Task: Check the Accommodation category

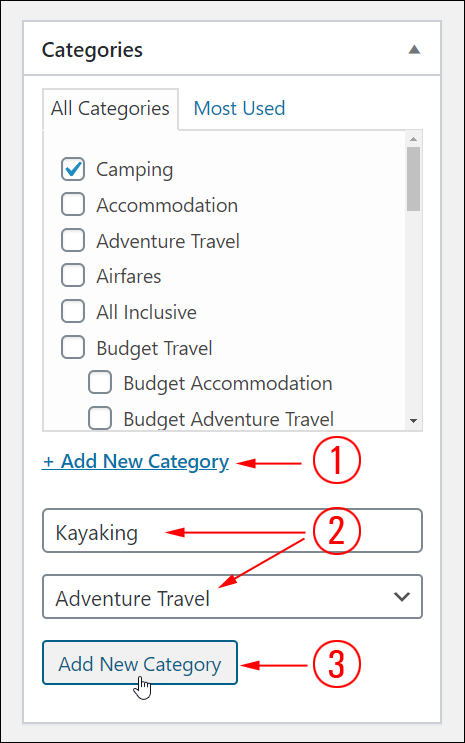Action: click(73, 205)
